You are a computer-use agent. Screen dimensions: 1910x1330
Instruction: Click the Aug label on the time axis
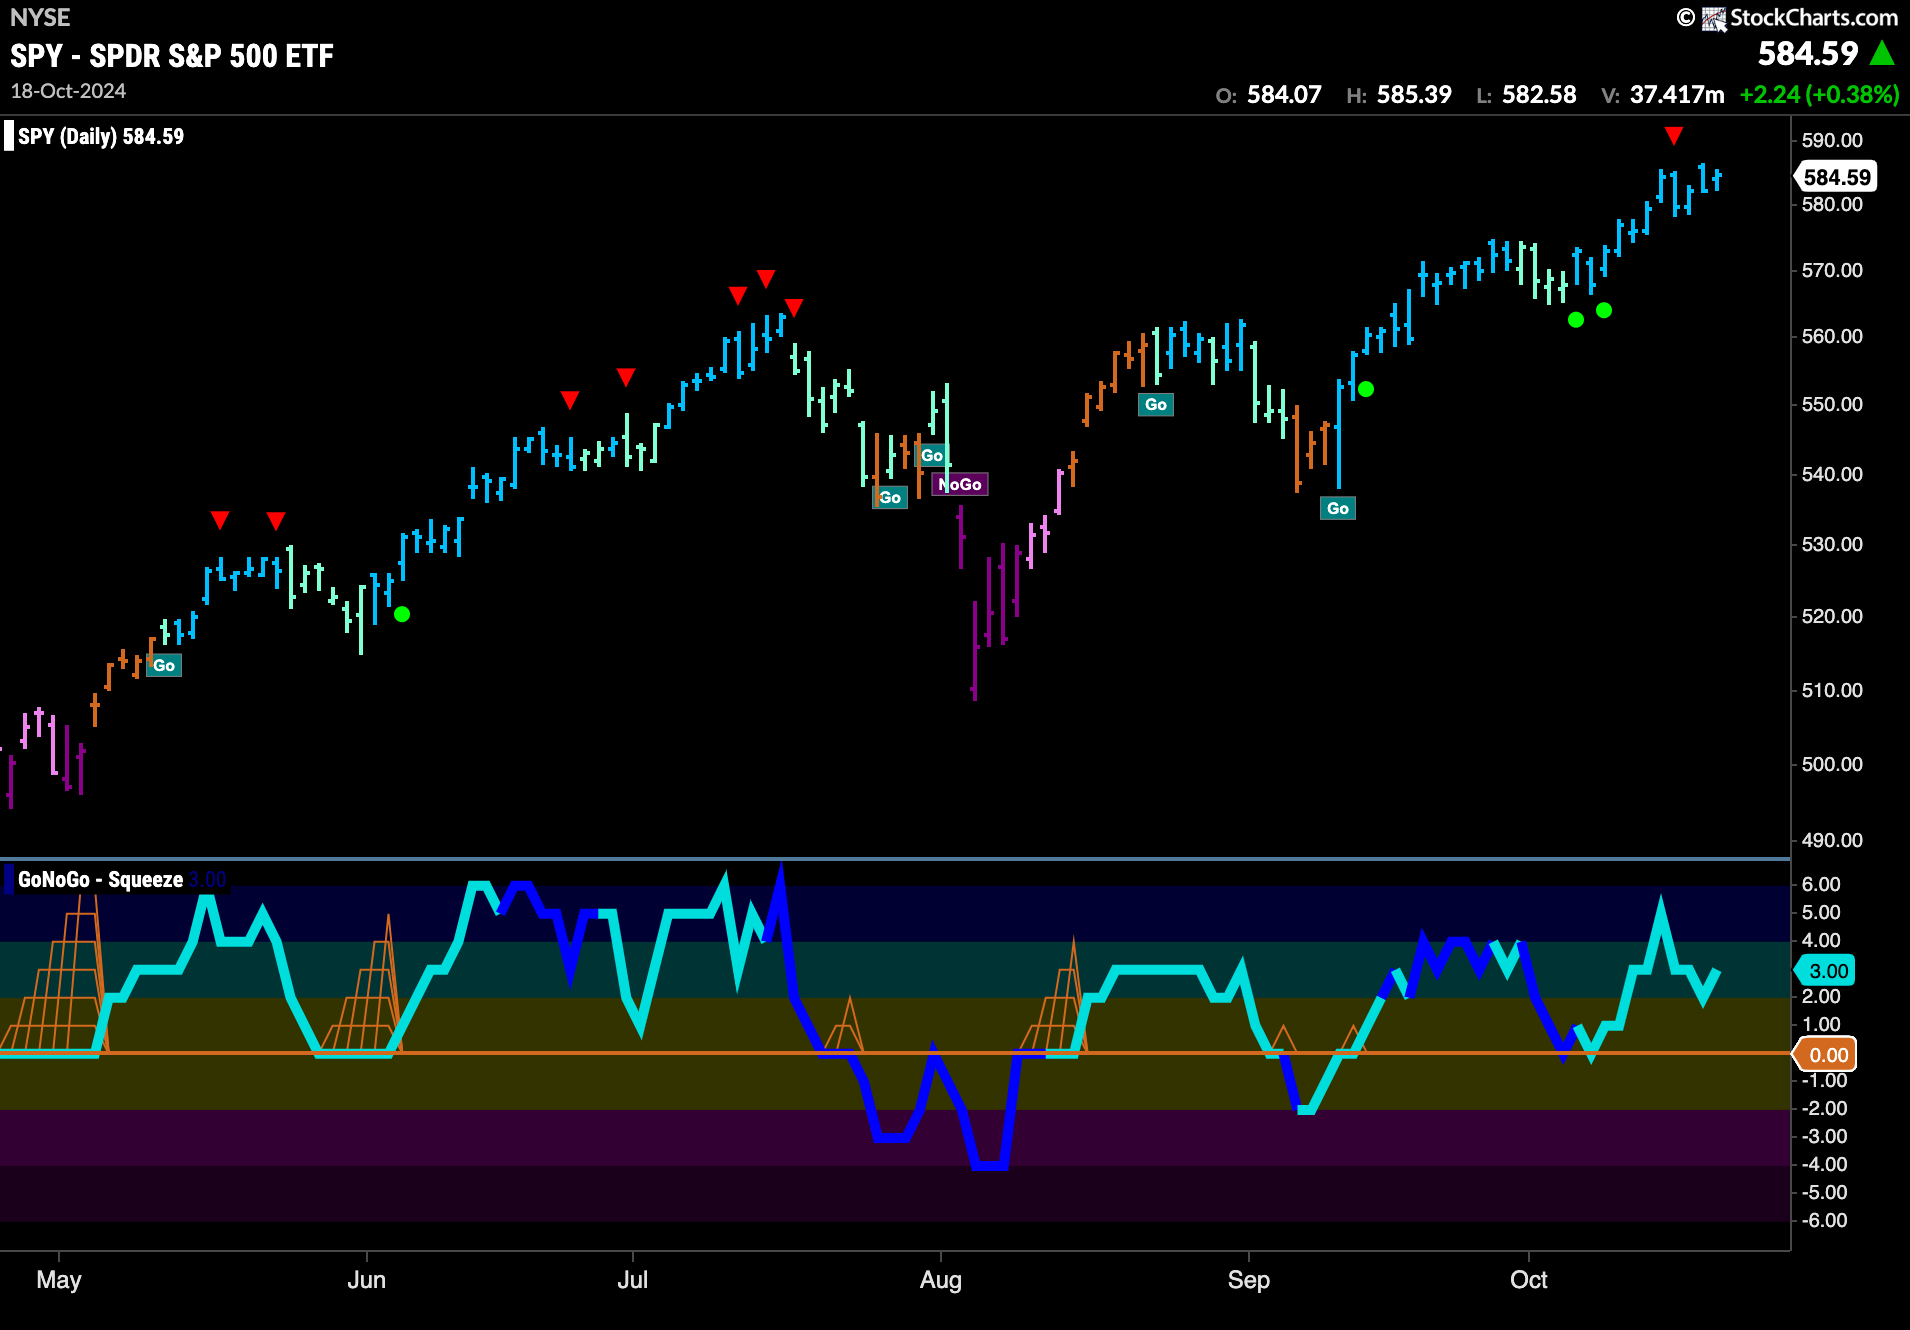(x=941, y=1280)
